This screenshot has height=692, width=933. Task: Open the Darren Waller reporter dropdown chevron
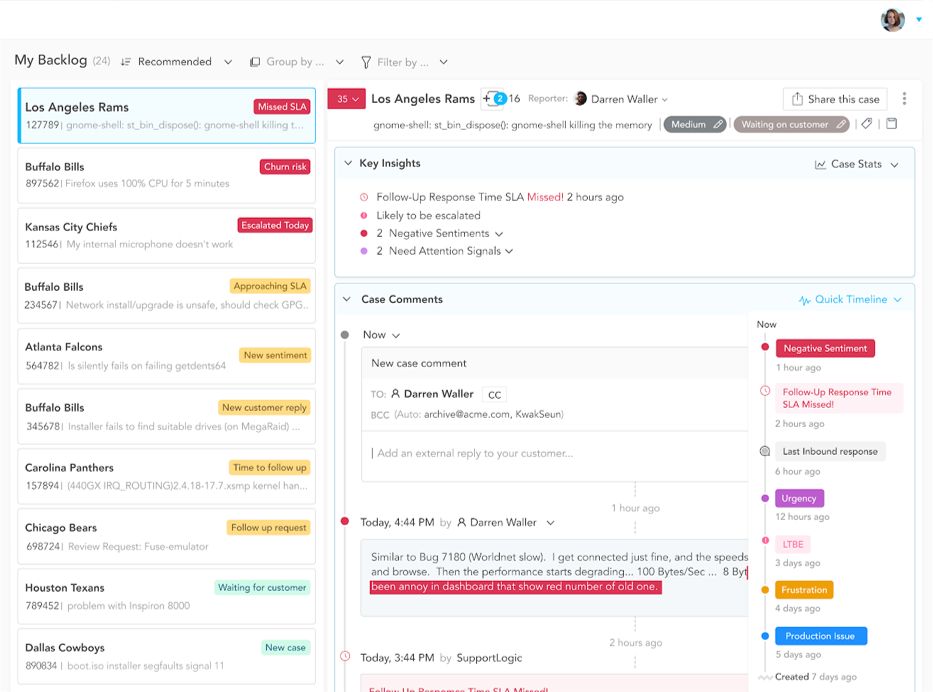click(x=665, y=100)
